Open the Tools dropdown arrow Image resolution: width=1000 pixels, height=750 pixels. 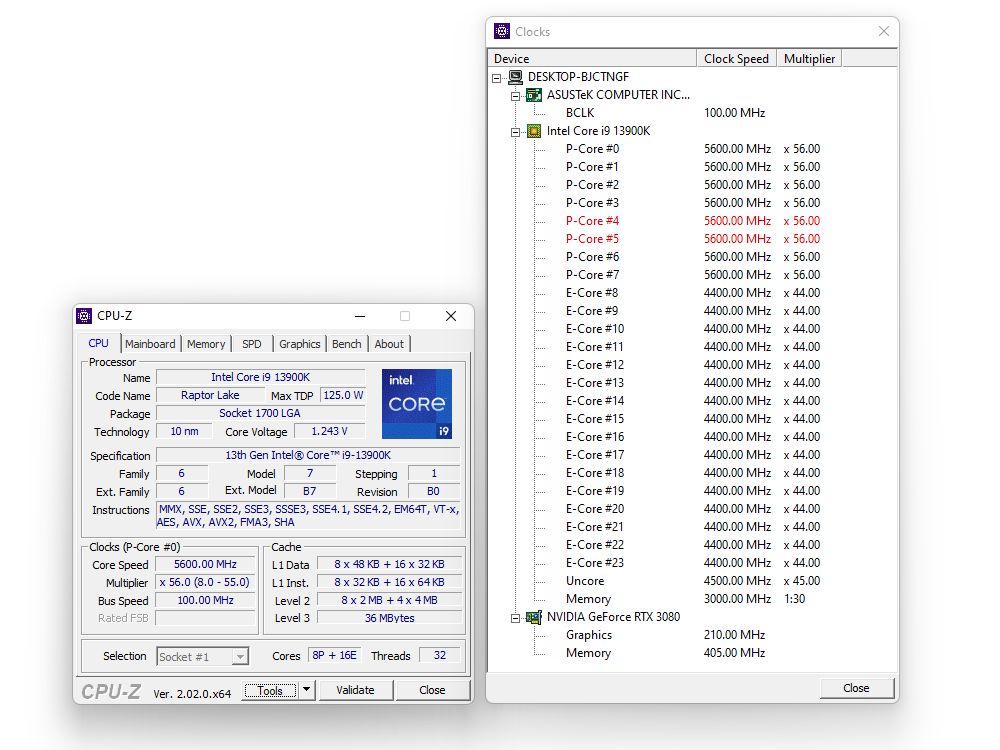[307, 689]
